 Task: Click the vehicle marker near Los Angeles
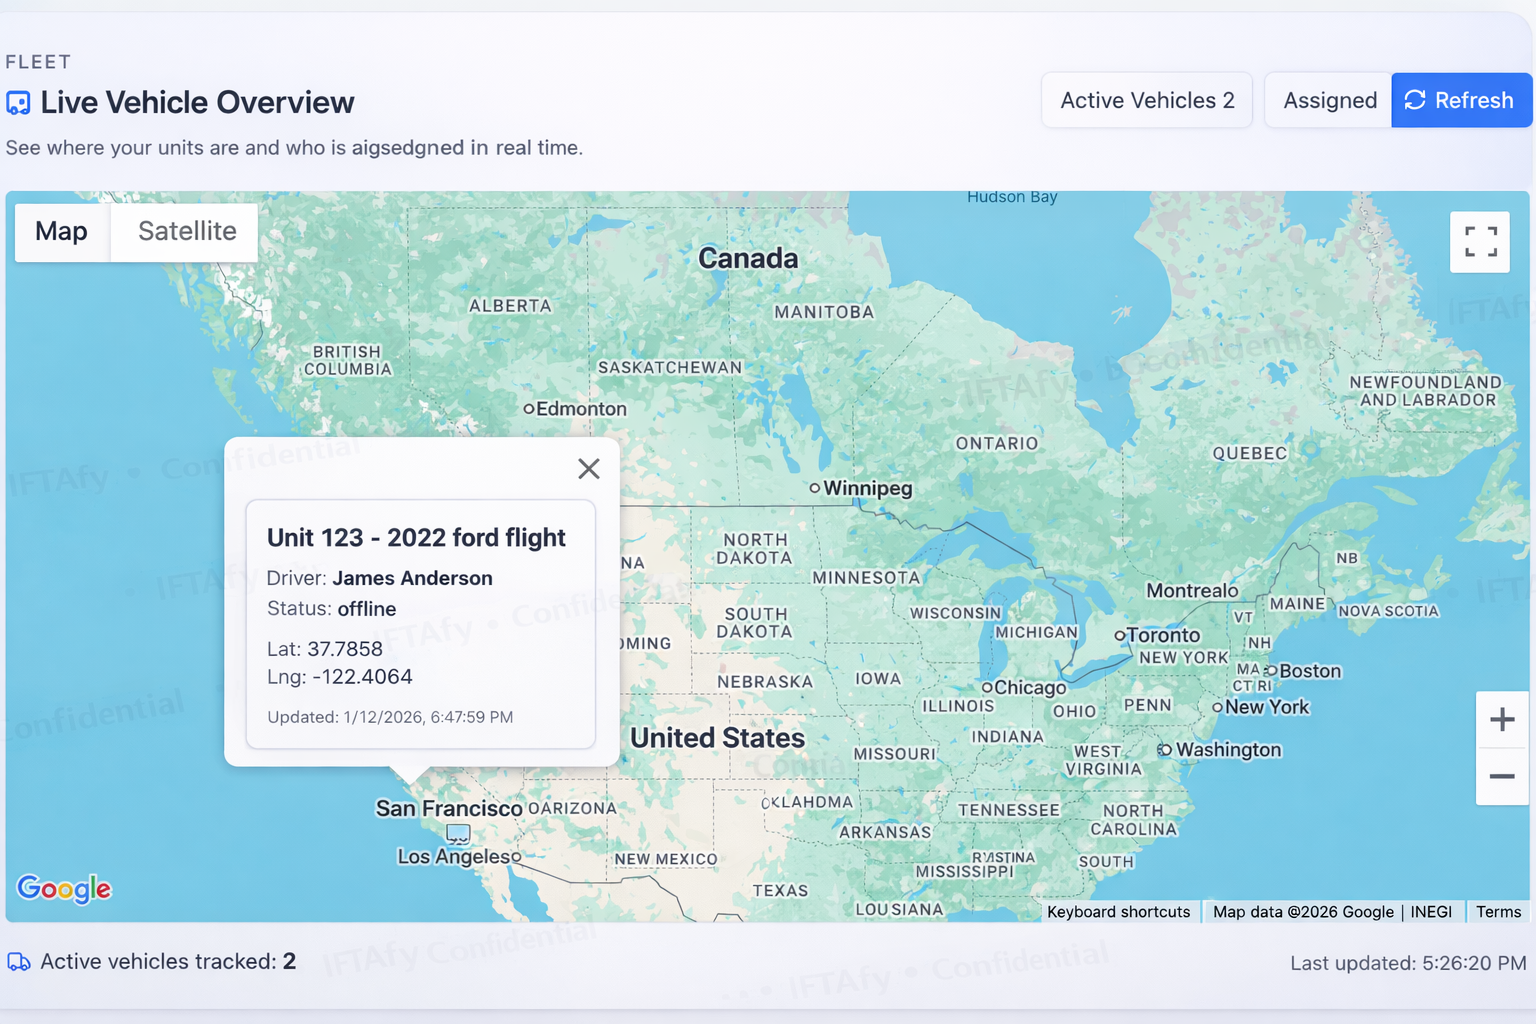coord(460,833)
